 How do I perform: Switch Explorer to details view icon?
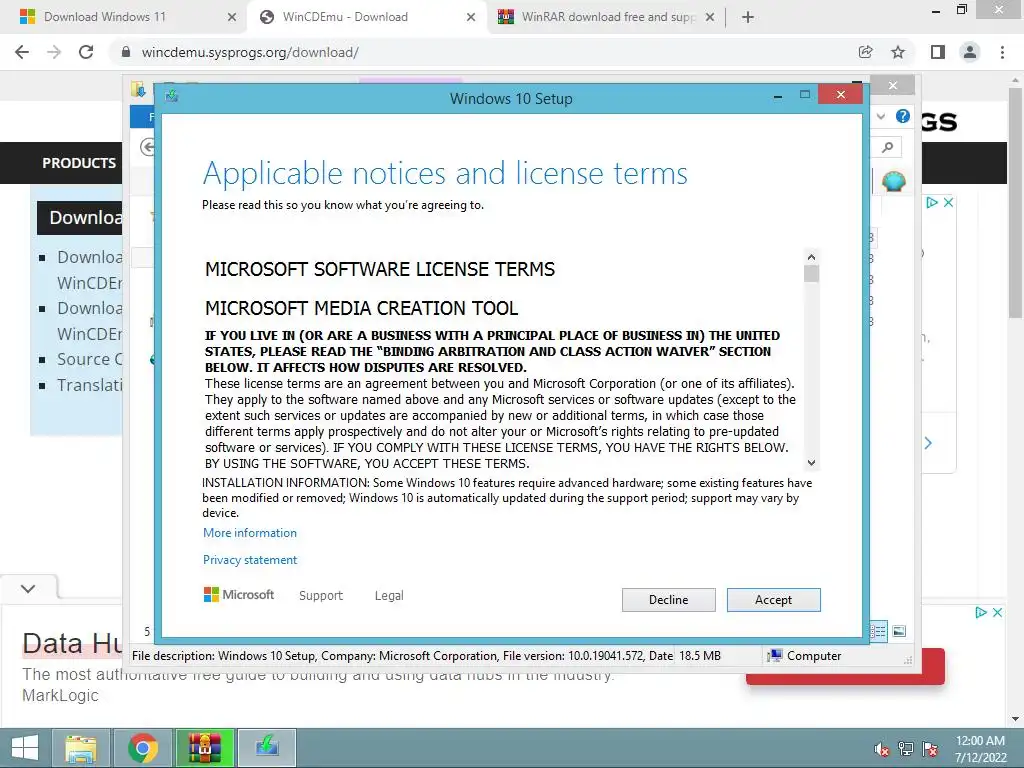(878, 631)
